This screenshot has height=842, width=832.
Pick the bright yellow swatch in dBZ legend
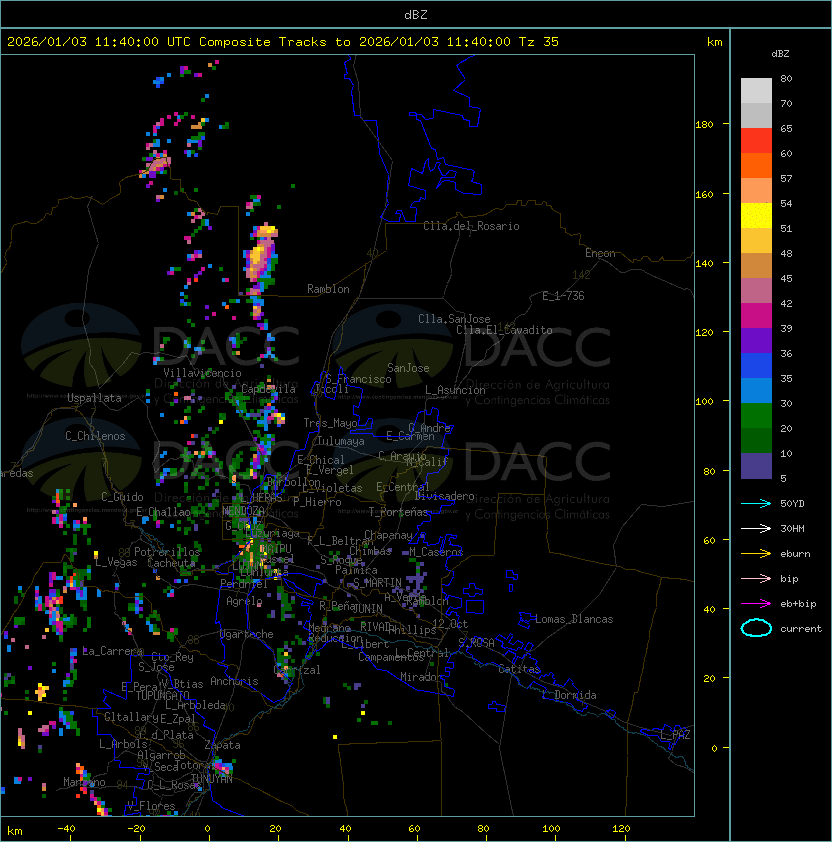(x=756, y=216)
